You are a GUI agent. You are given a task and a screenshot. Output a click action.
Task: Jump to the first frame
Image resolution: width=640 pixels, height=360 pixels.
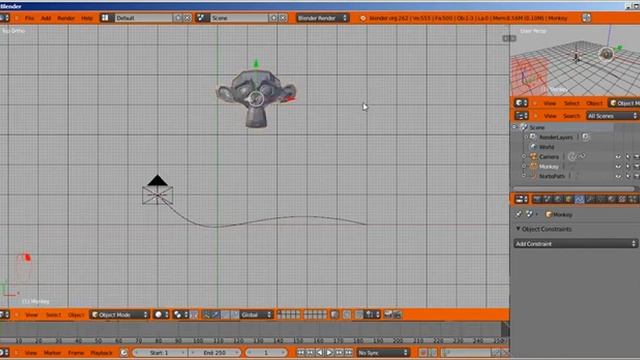click(301, 353)
